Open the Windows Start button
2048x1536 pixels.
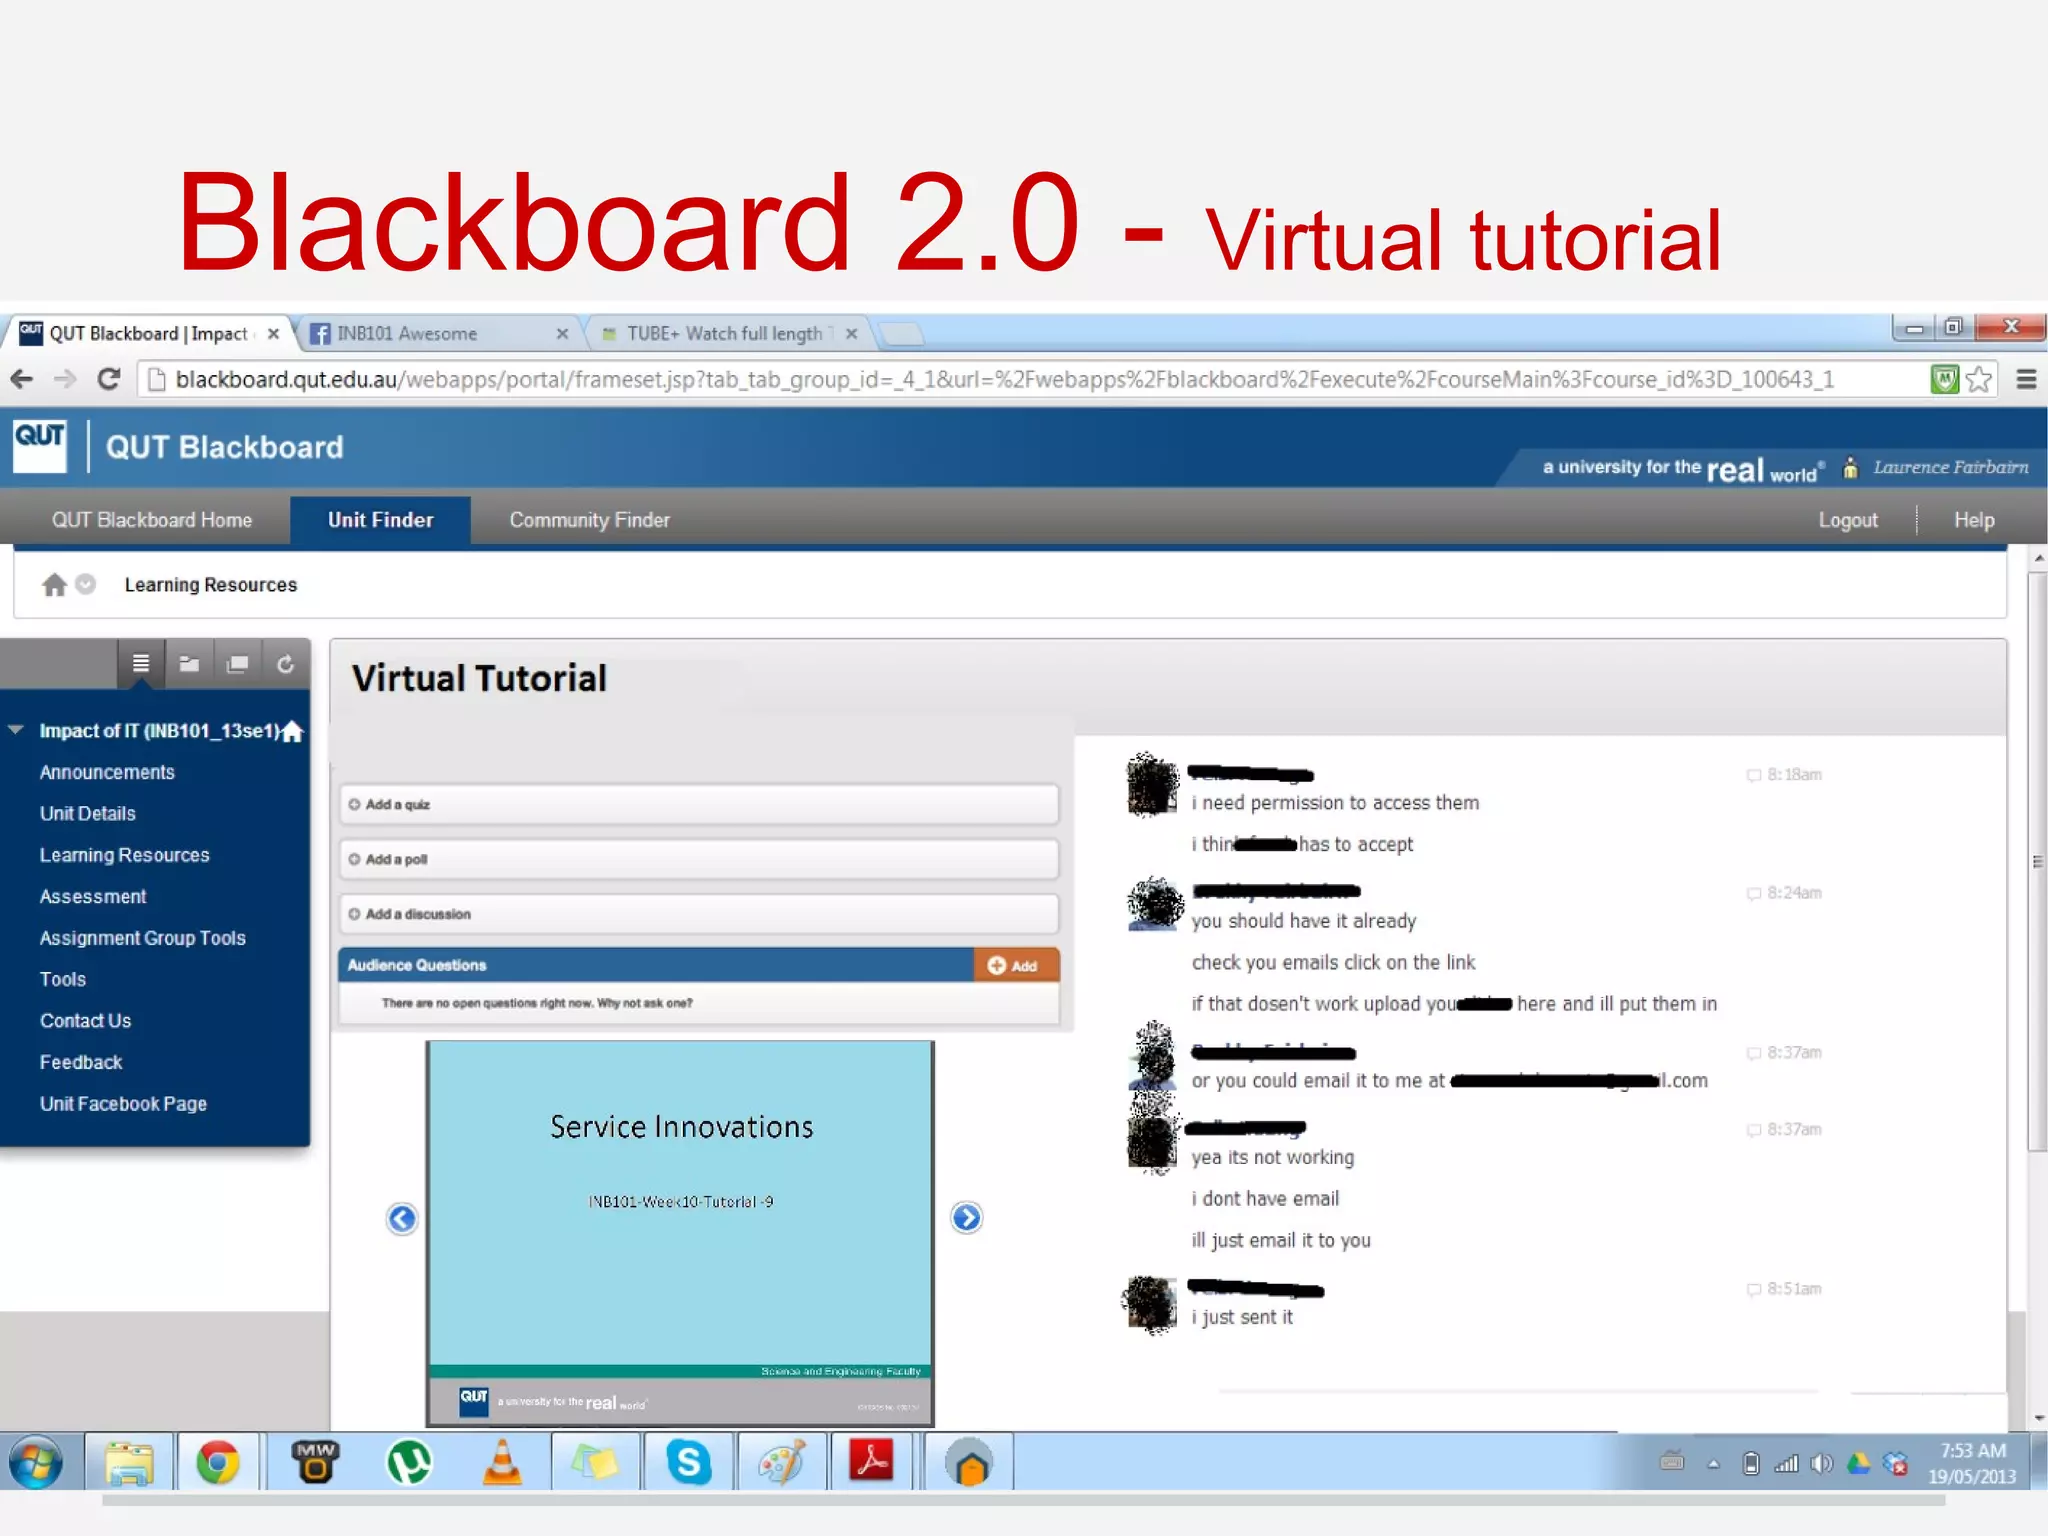tap(36, 1463)
